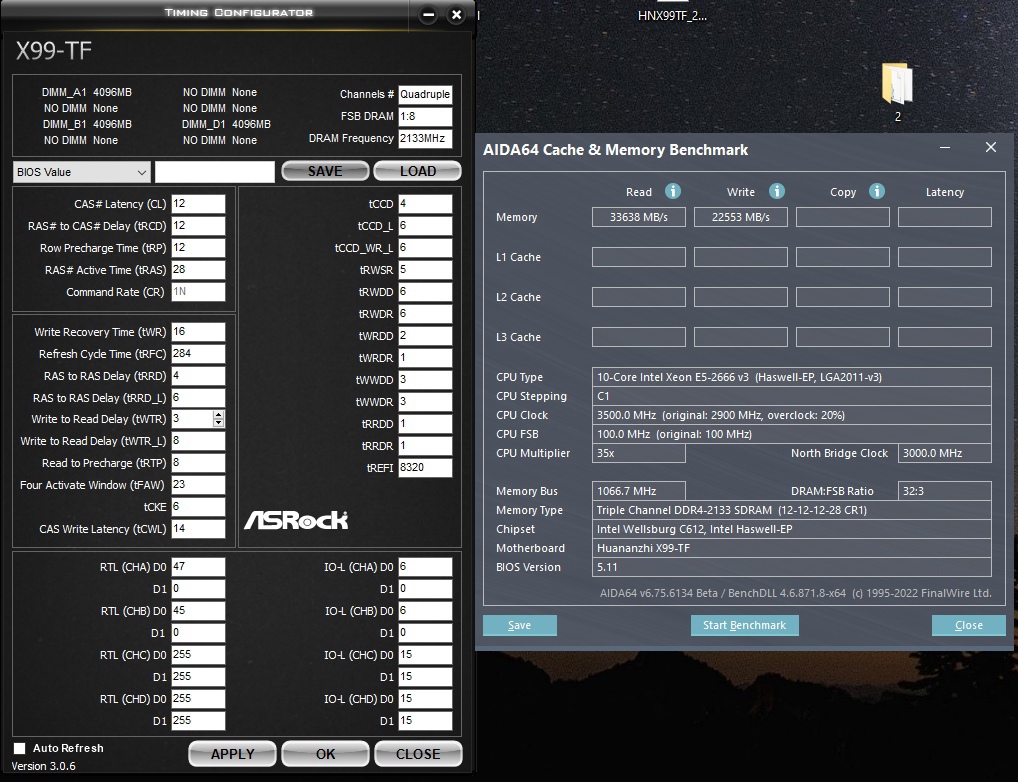Click the Read to Precharge (tRTP) field

coord(198,463)
